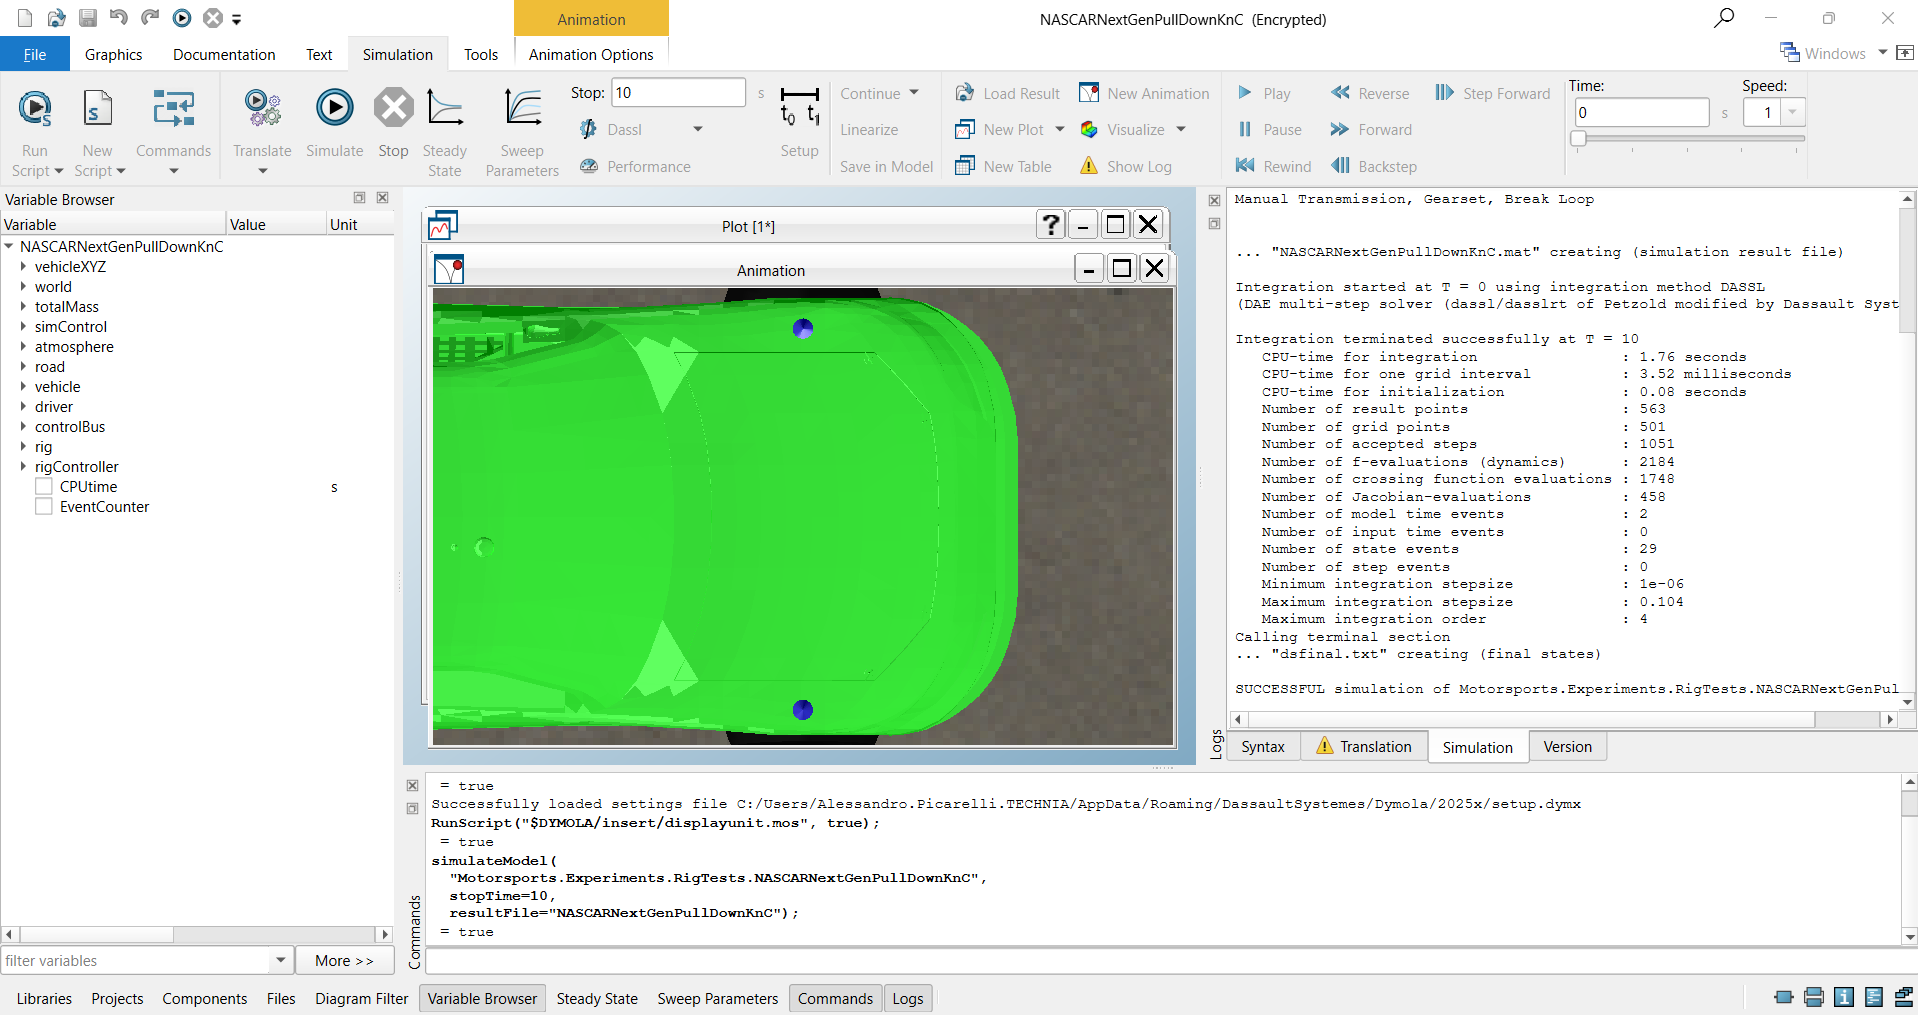Click the log pane horizontal scrollbar
Image resolution: width=1918 pixels, height=1015 pixels.
click(1566, 720)
